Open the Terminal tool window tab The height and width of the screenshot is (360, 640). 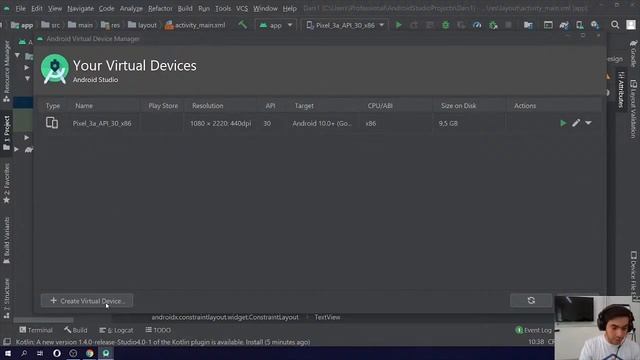click(36, 330)
